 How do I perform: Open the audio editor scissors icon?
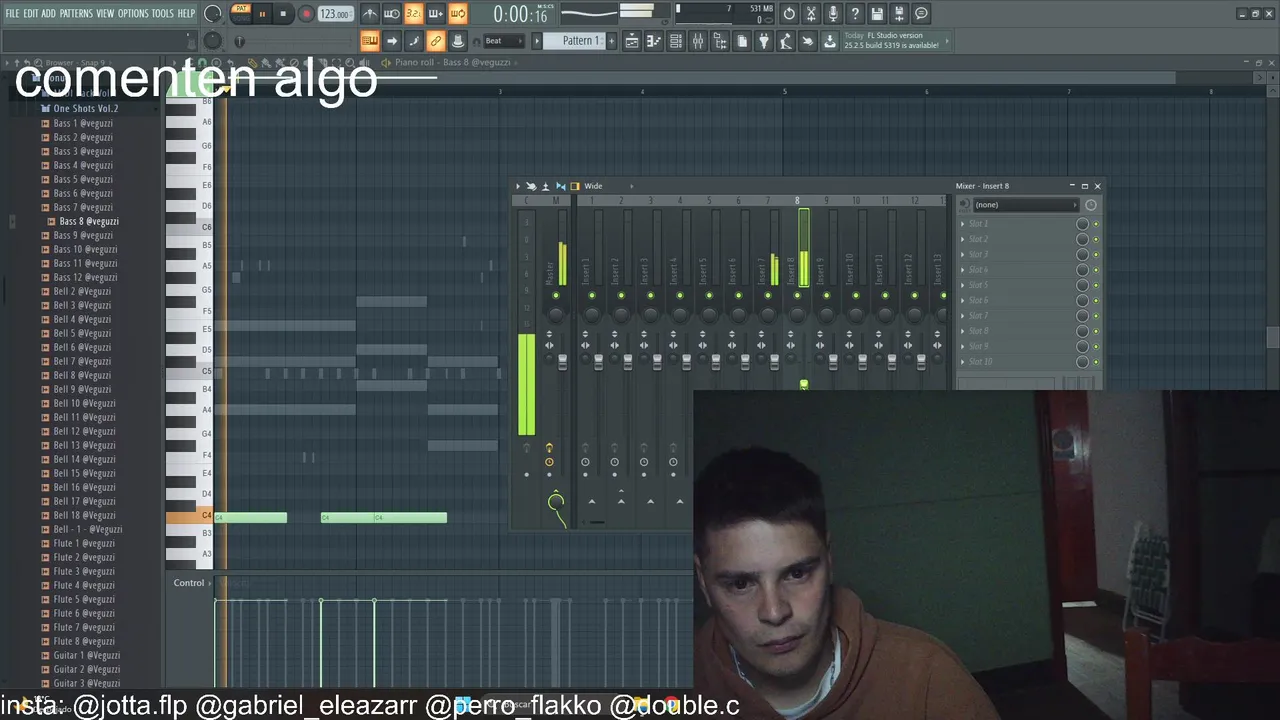click(811, 14)
